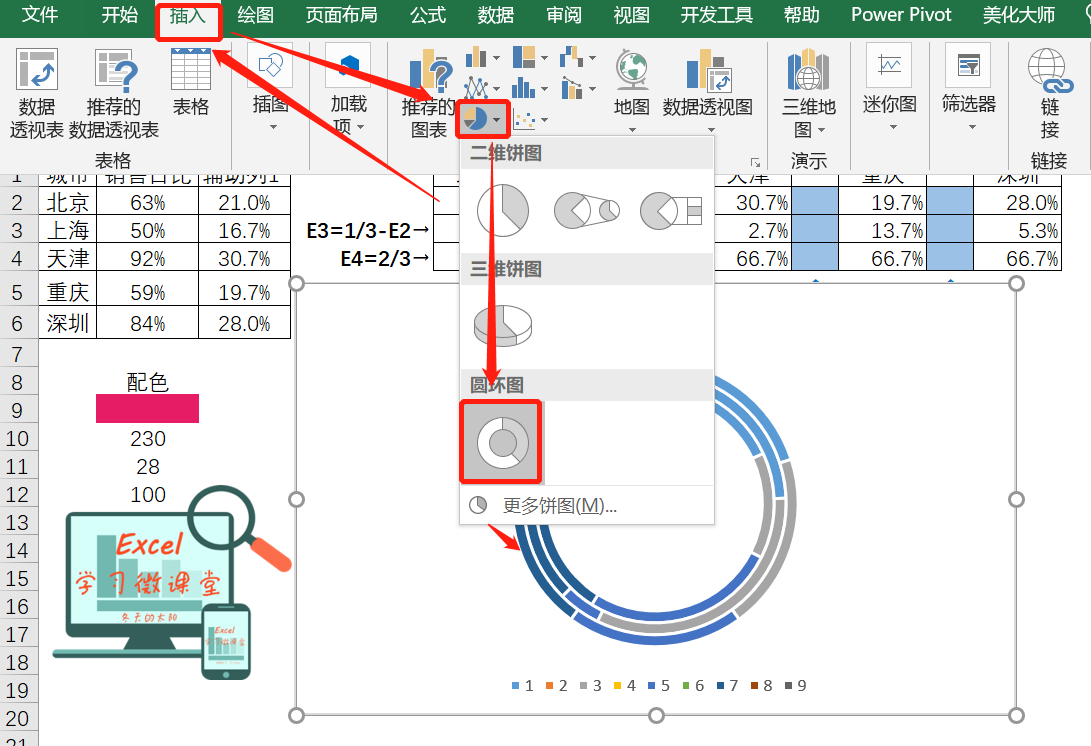Select the 92% cell in 天津 row
Viewport: 1091px width, 746px height.
click(148, 259)
